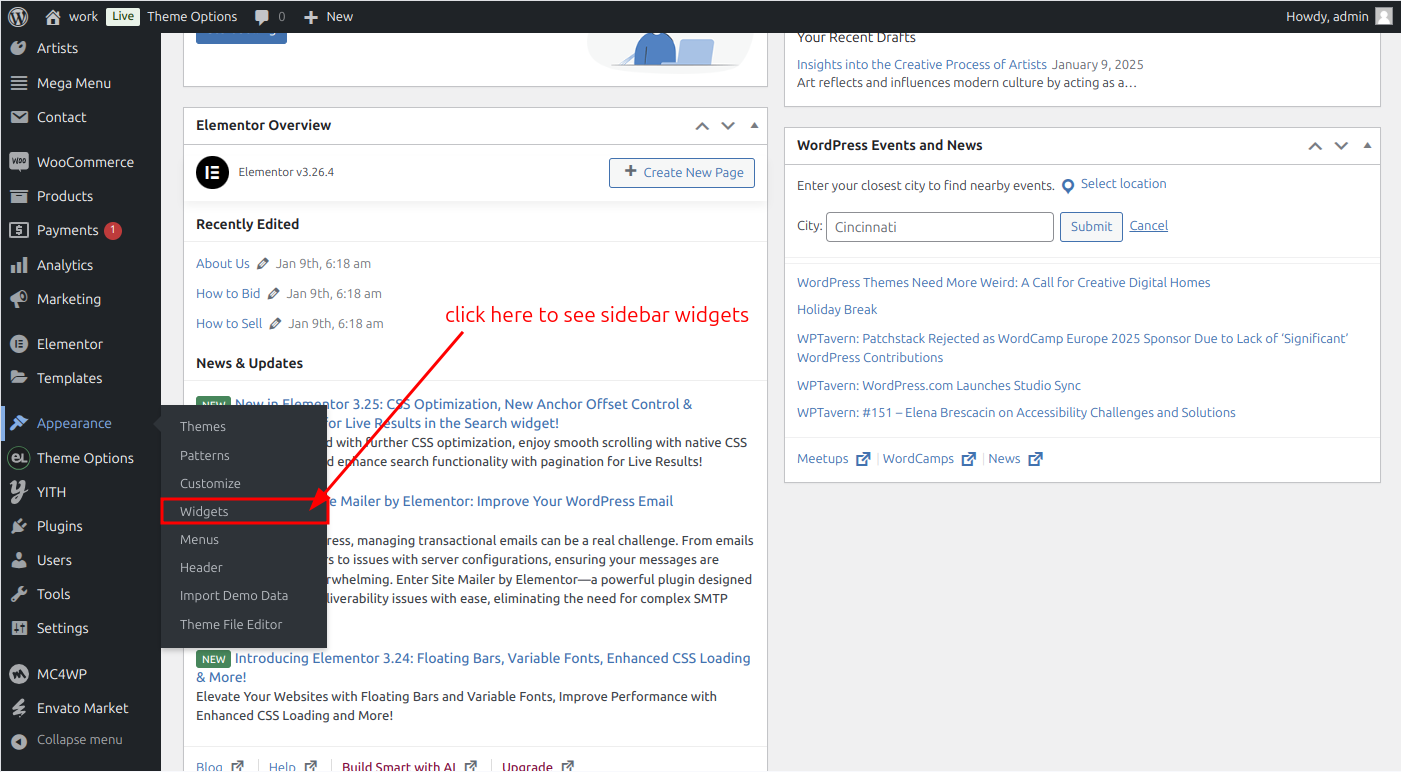This screenshot has height=772, width=1401.
Task: Collapse the WordPress Events and News panel
Action: tap(1367, 146)
